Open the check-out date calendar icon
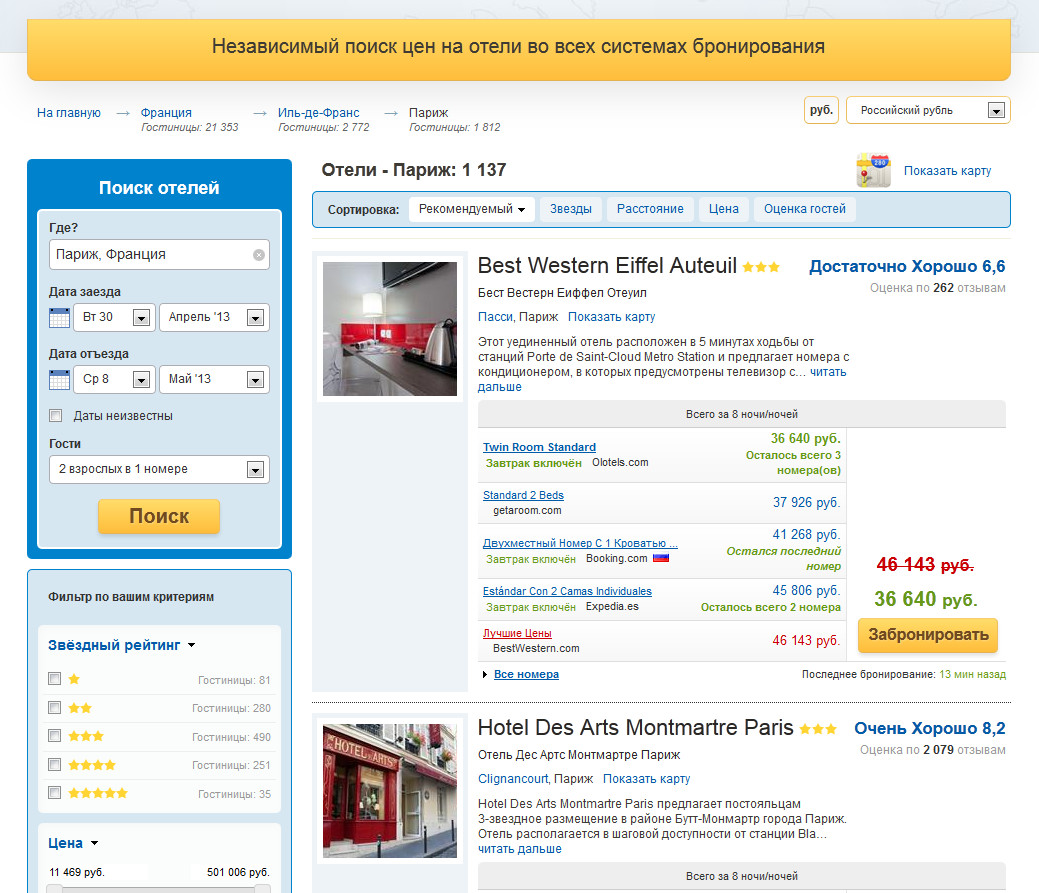Viewport: 1039px width, 893px height. pyautogui.click(x=59, y=380)
